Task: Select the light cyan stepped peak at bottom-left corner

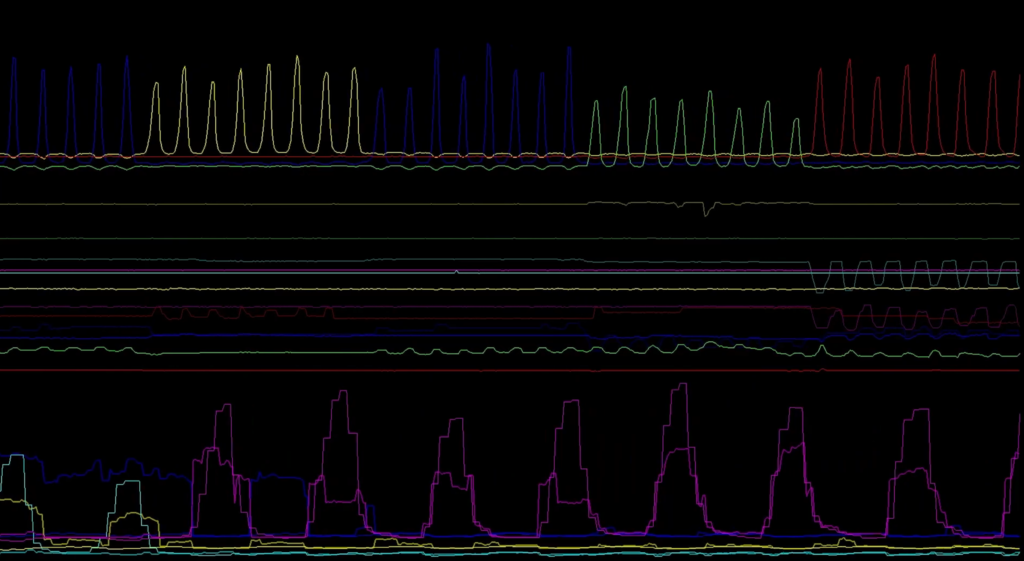Action: [x=14, y=457]
